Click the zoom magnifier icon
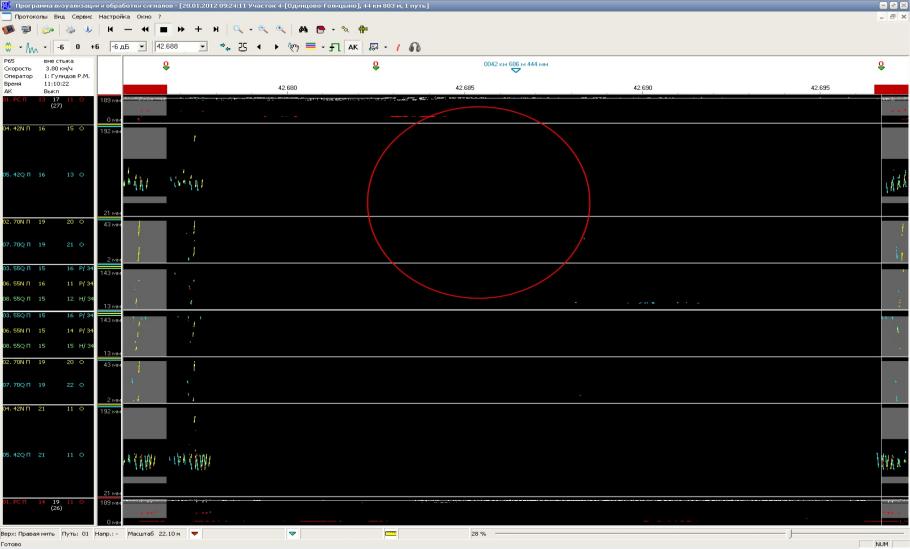Image resolution: width=910 pixels, height=549 pixels. (x=240, y=30)
